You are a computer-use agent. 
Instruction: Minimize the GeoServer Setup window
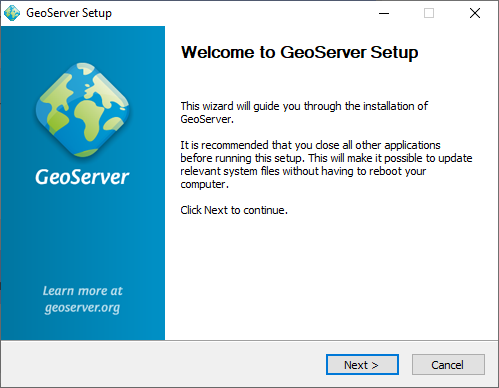[x=384, y=13]
